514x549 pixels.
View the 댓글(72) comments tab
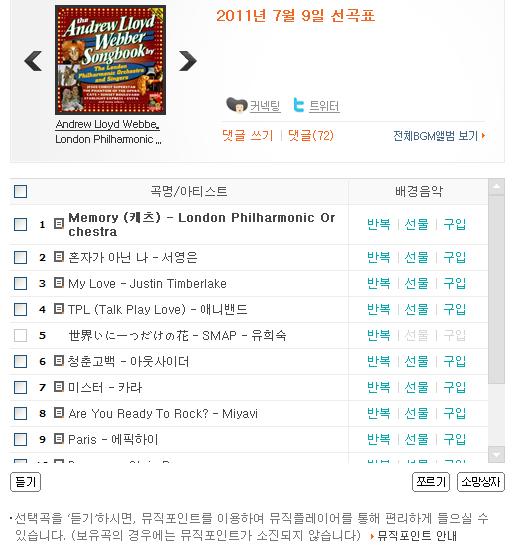311,135
